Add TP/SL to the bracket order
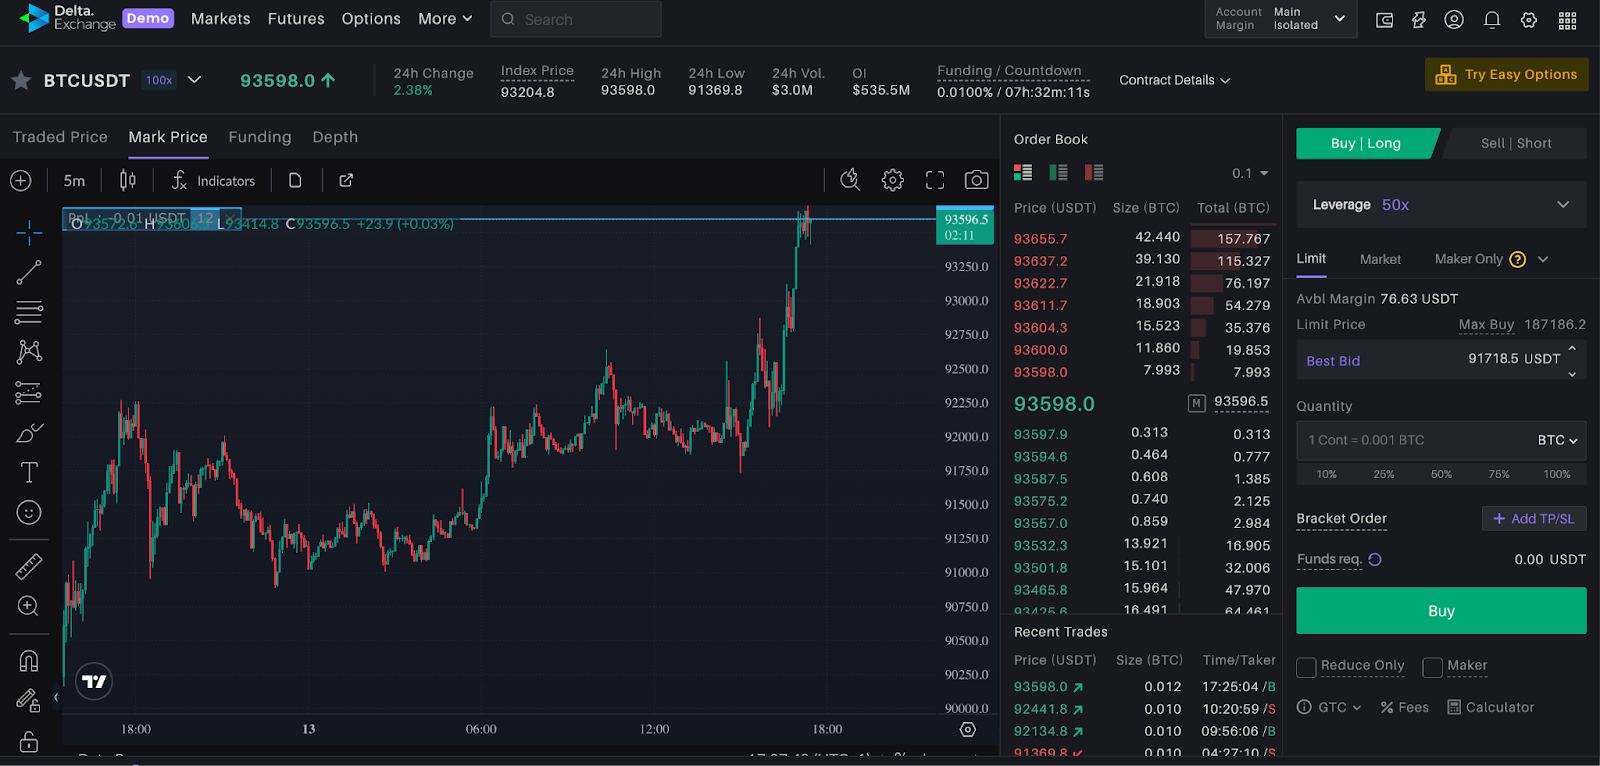The height and width of the screenshot is (766, 1600). tap(1534, 519)
